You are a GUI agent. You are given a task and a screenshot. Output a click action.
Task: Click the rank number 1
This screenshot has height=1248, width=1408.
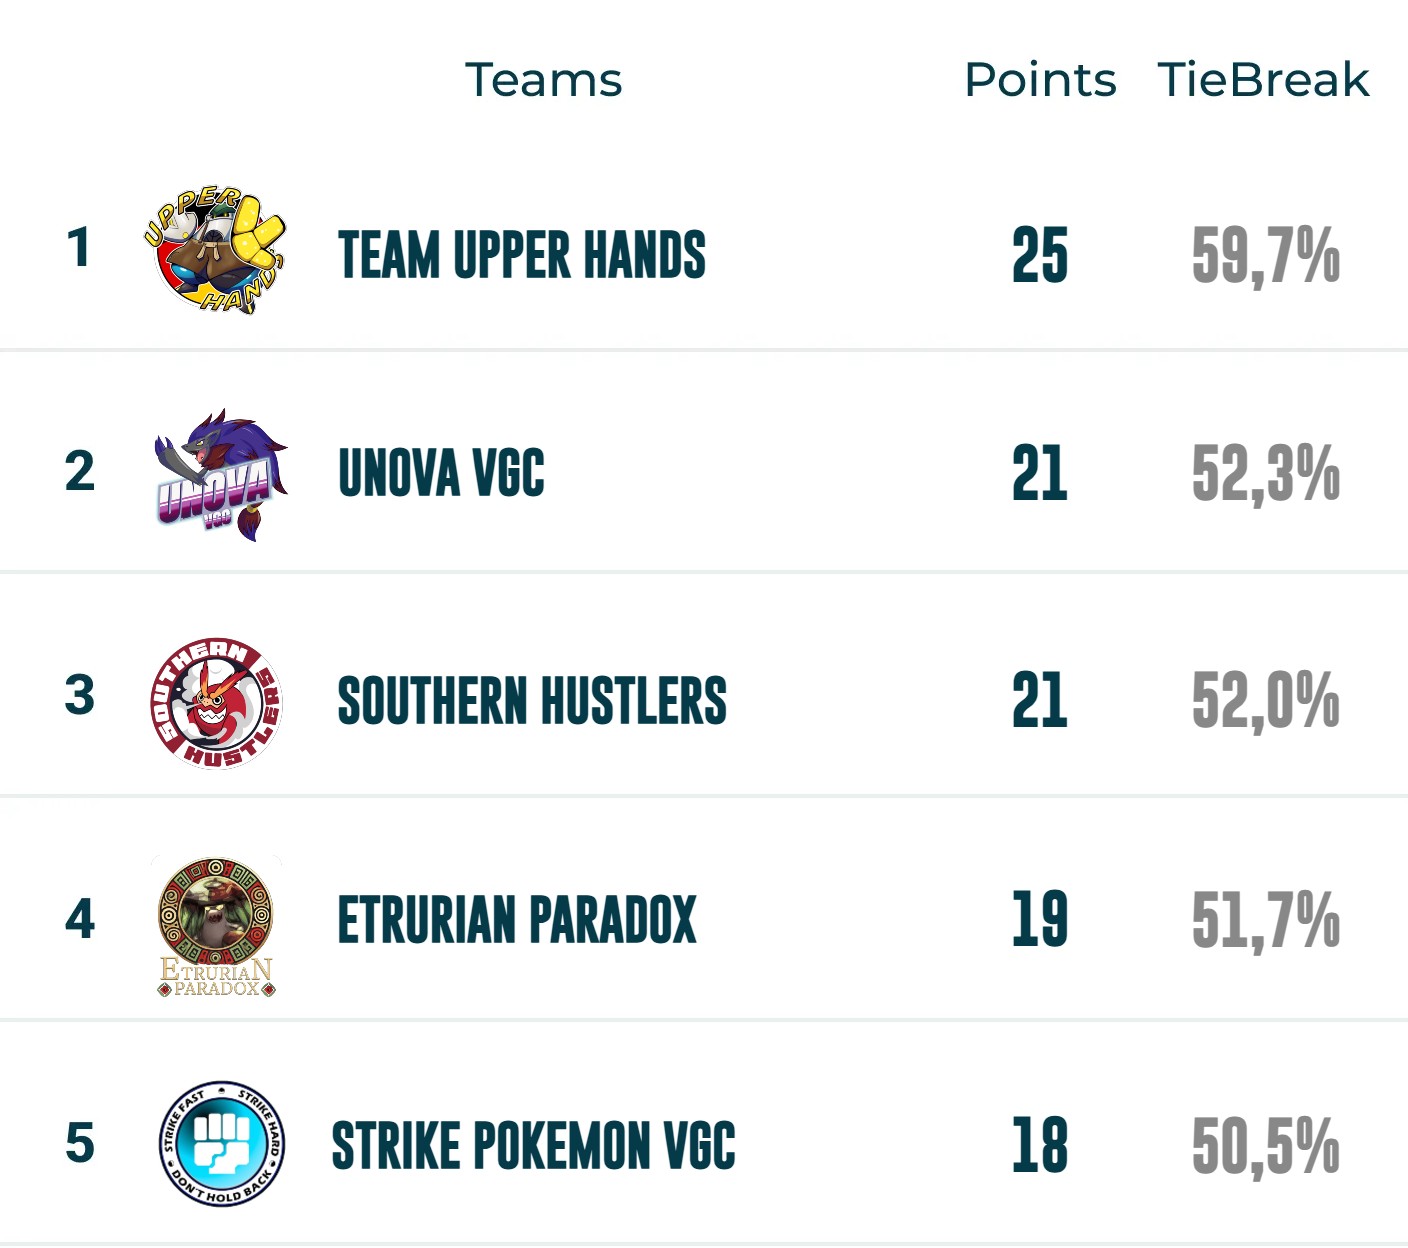pos(78,248)
